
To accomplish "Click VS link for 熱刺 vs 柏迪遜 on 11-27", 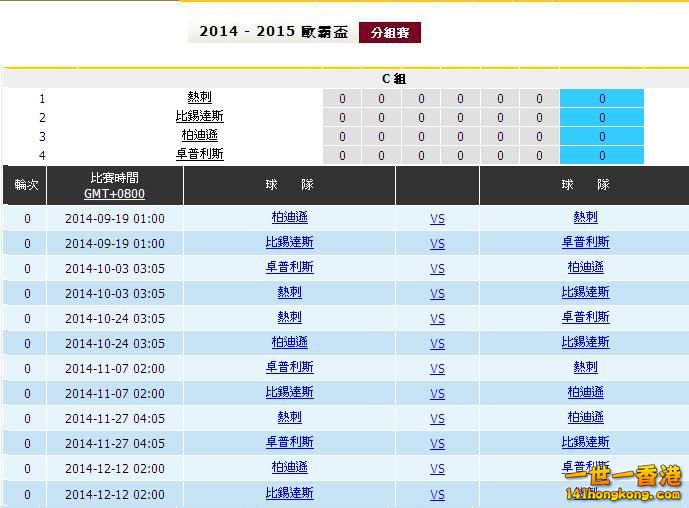I will tap(437, 419).
